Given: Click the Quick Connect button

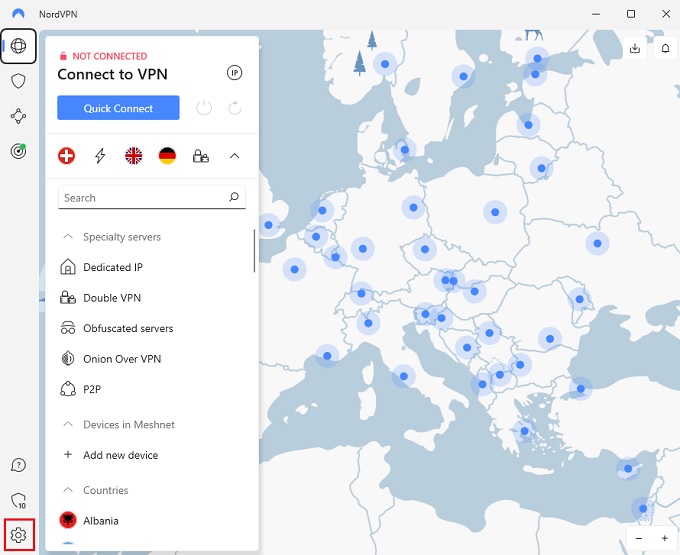Looking at the screenshot, I should (118, 108).
